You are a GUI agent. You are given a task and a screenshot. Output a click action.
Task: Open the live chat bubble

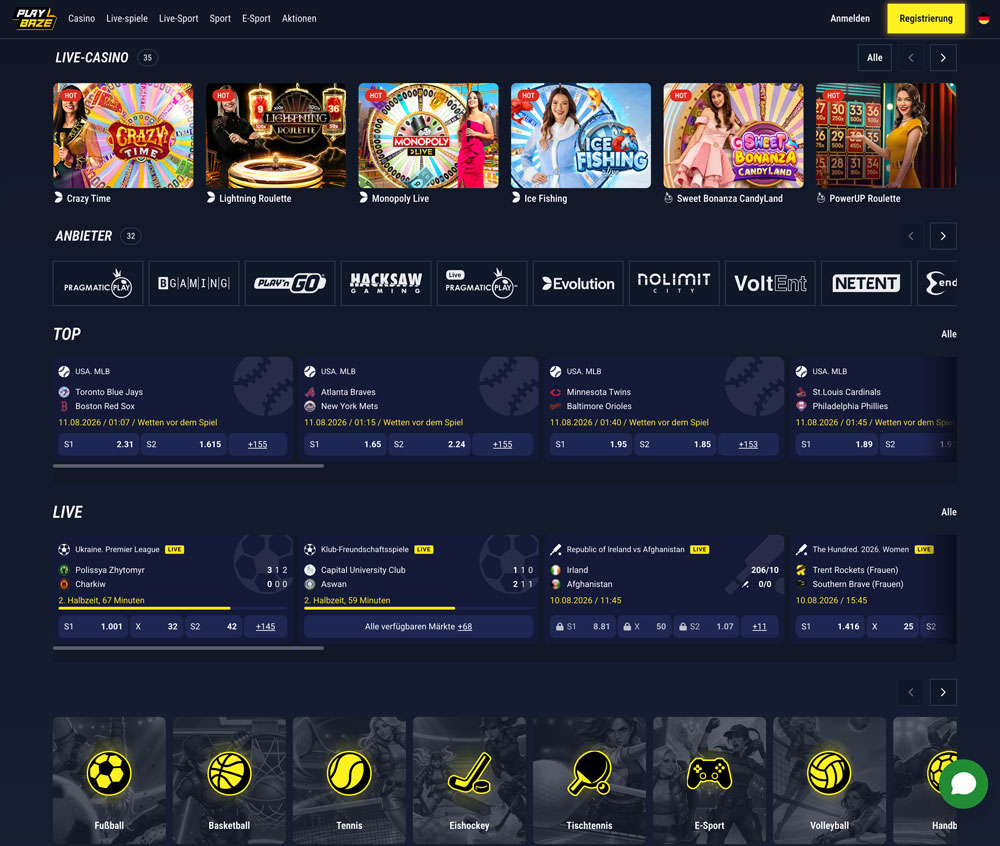pos(963,784)
